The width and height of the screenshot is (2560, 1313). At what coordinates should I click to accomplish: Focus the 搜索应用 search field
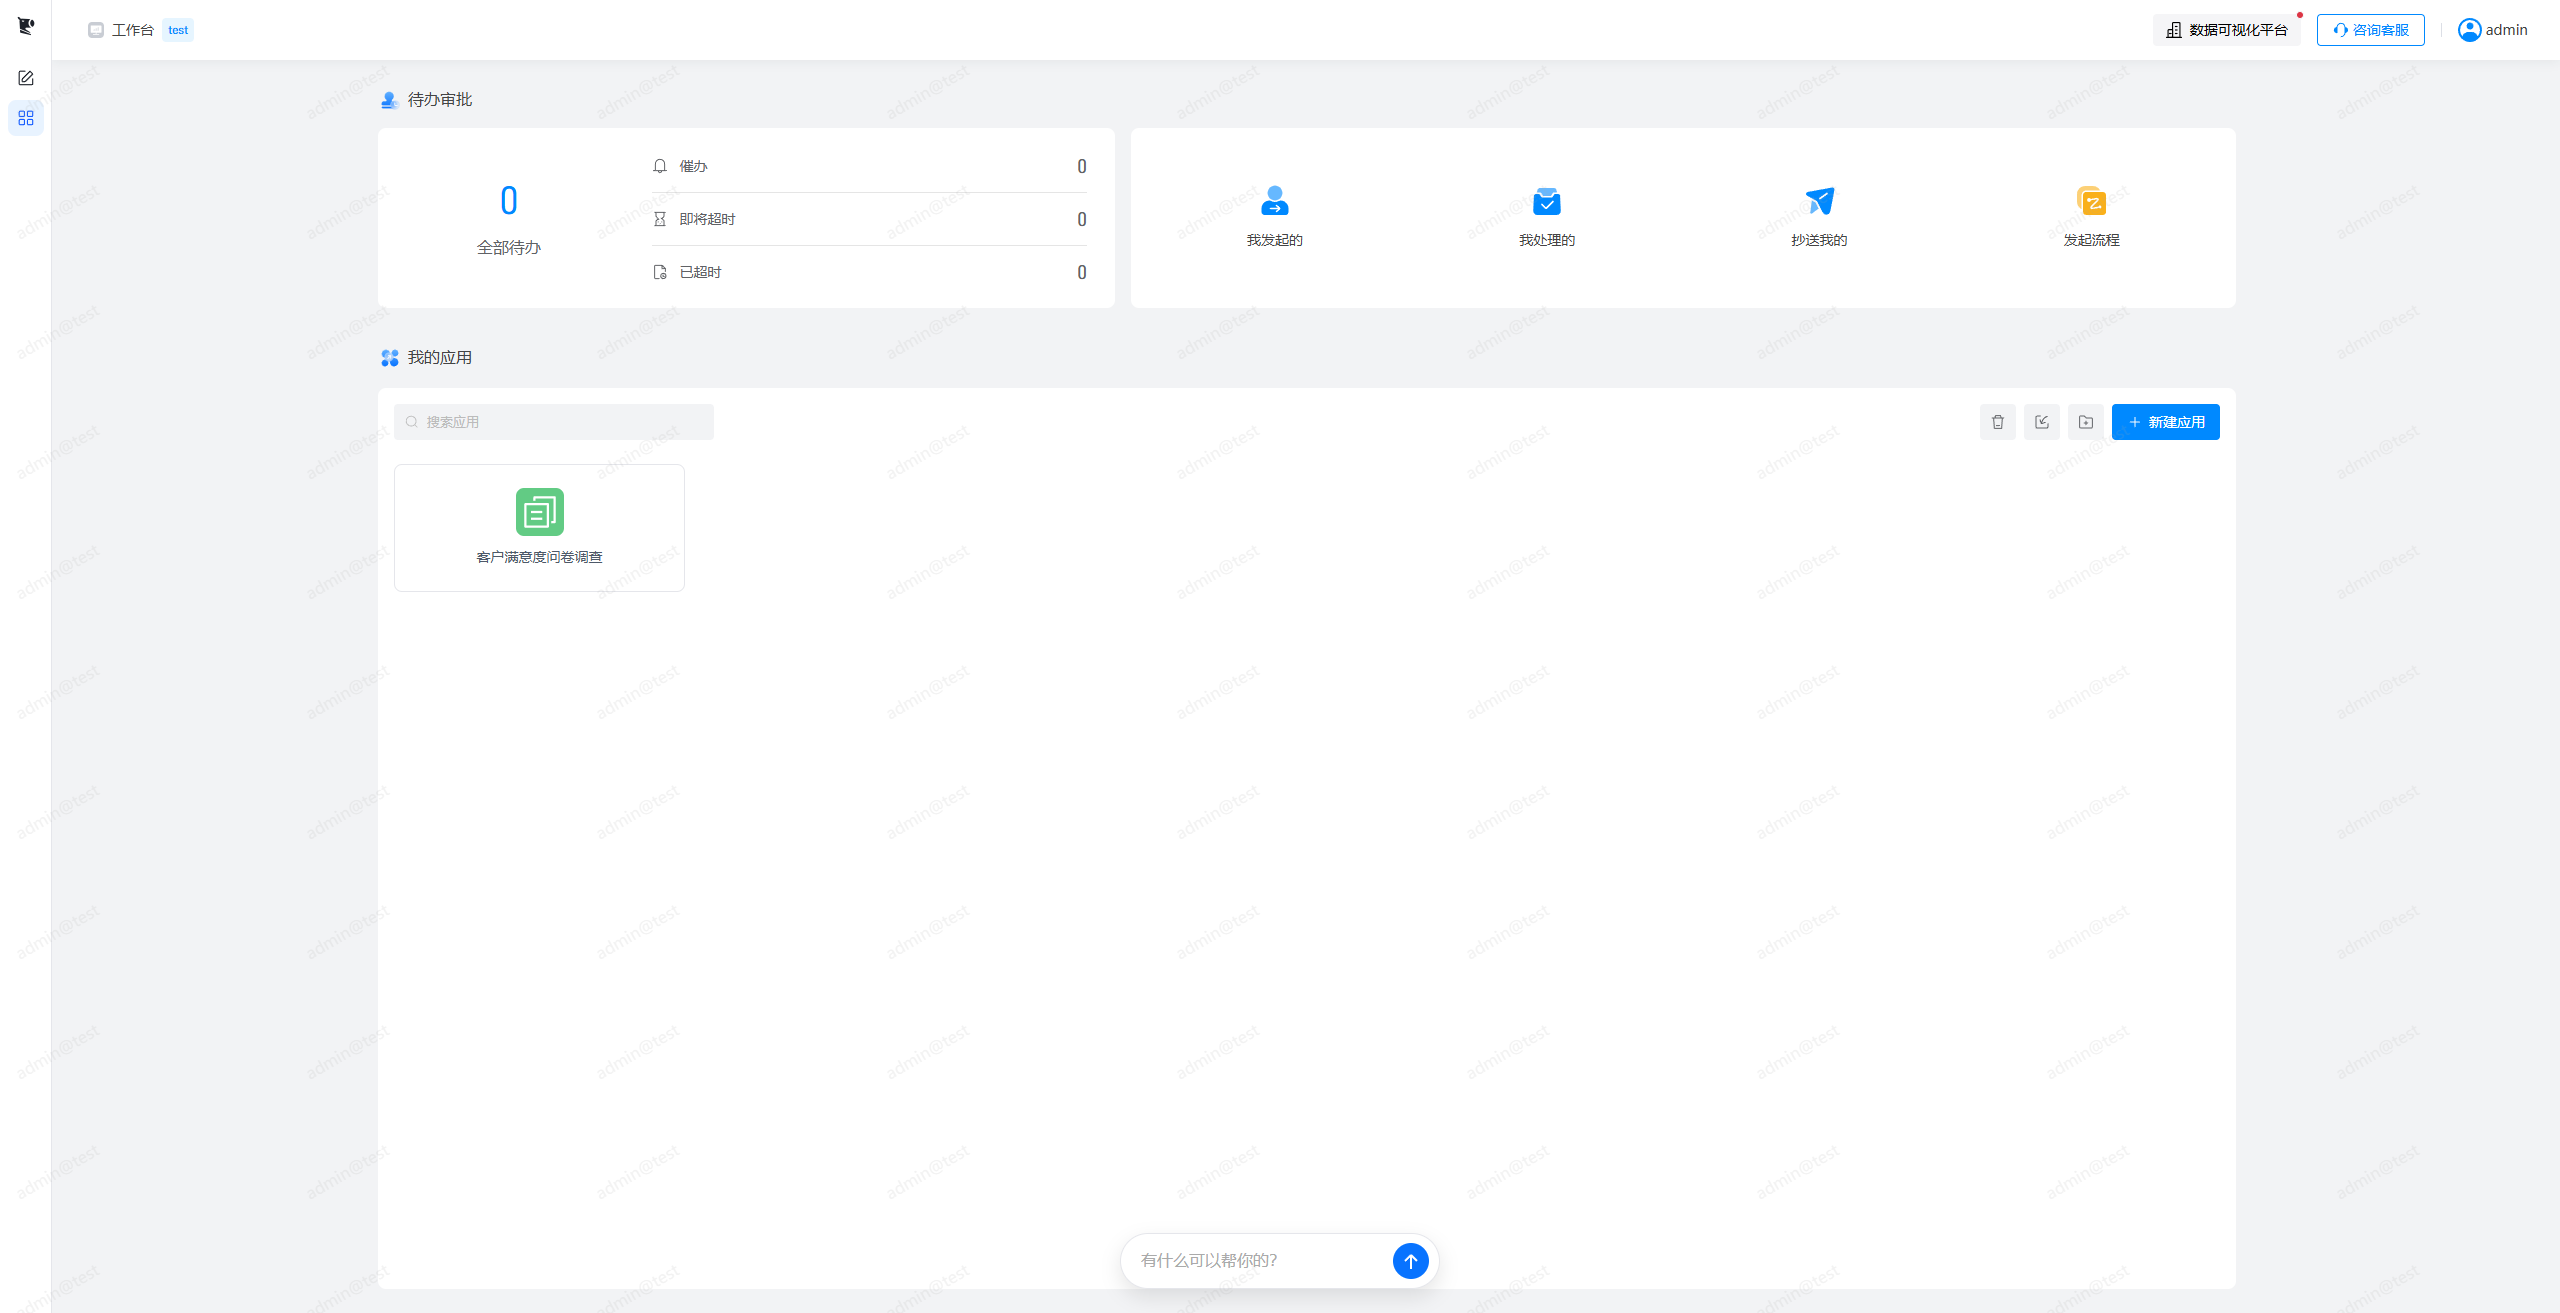[554, 422]
